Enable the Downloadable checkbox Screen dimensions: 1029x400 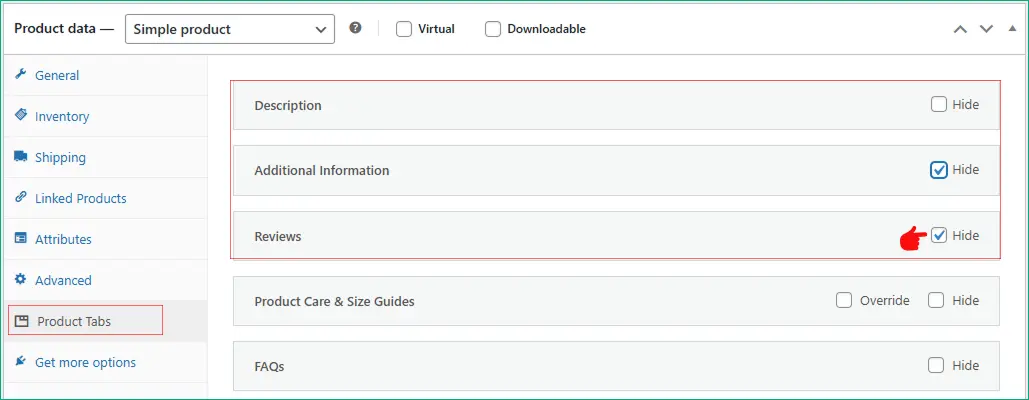[x=493, y=29]
